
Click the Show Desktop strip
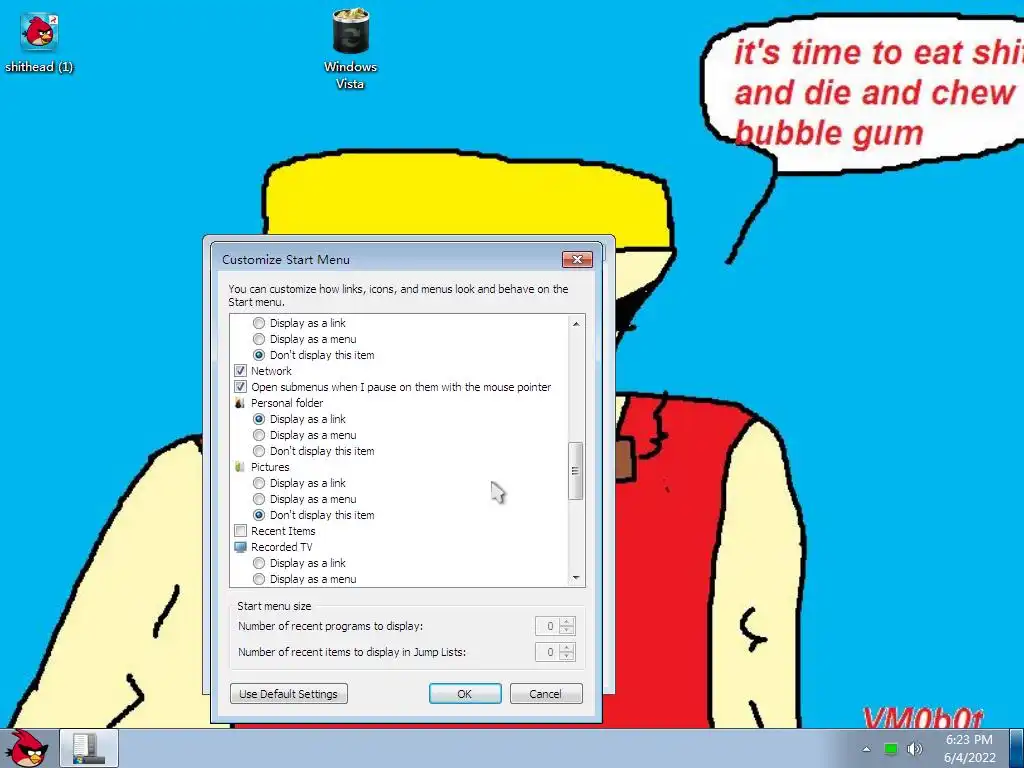pyautogui.click(x=1017, y=748)
